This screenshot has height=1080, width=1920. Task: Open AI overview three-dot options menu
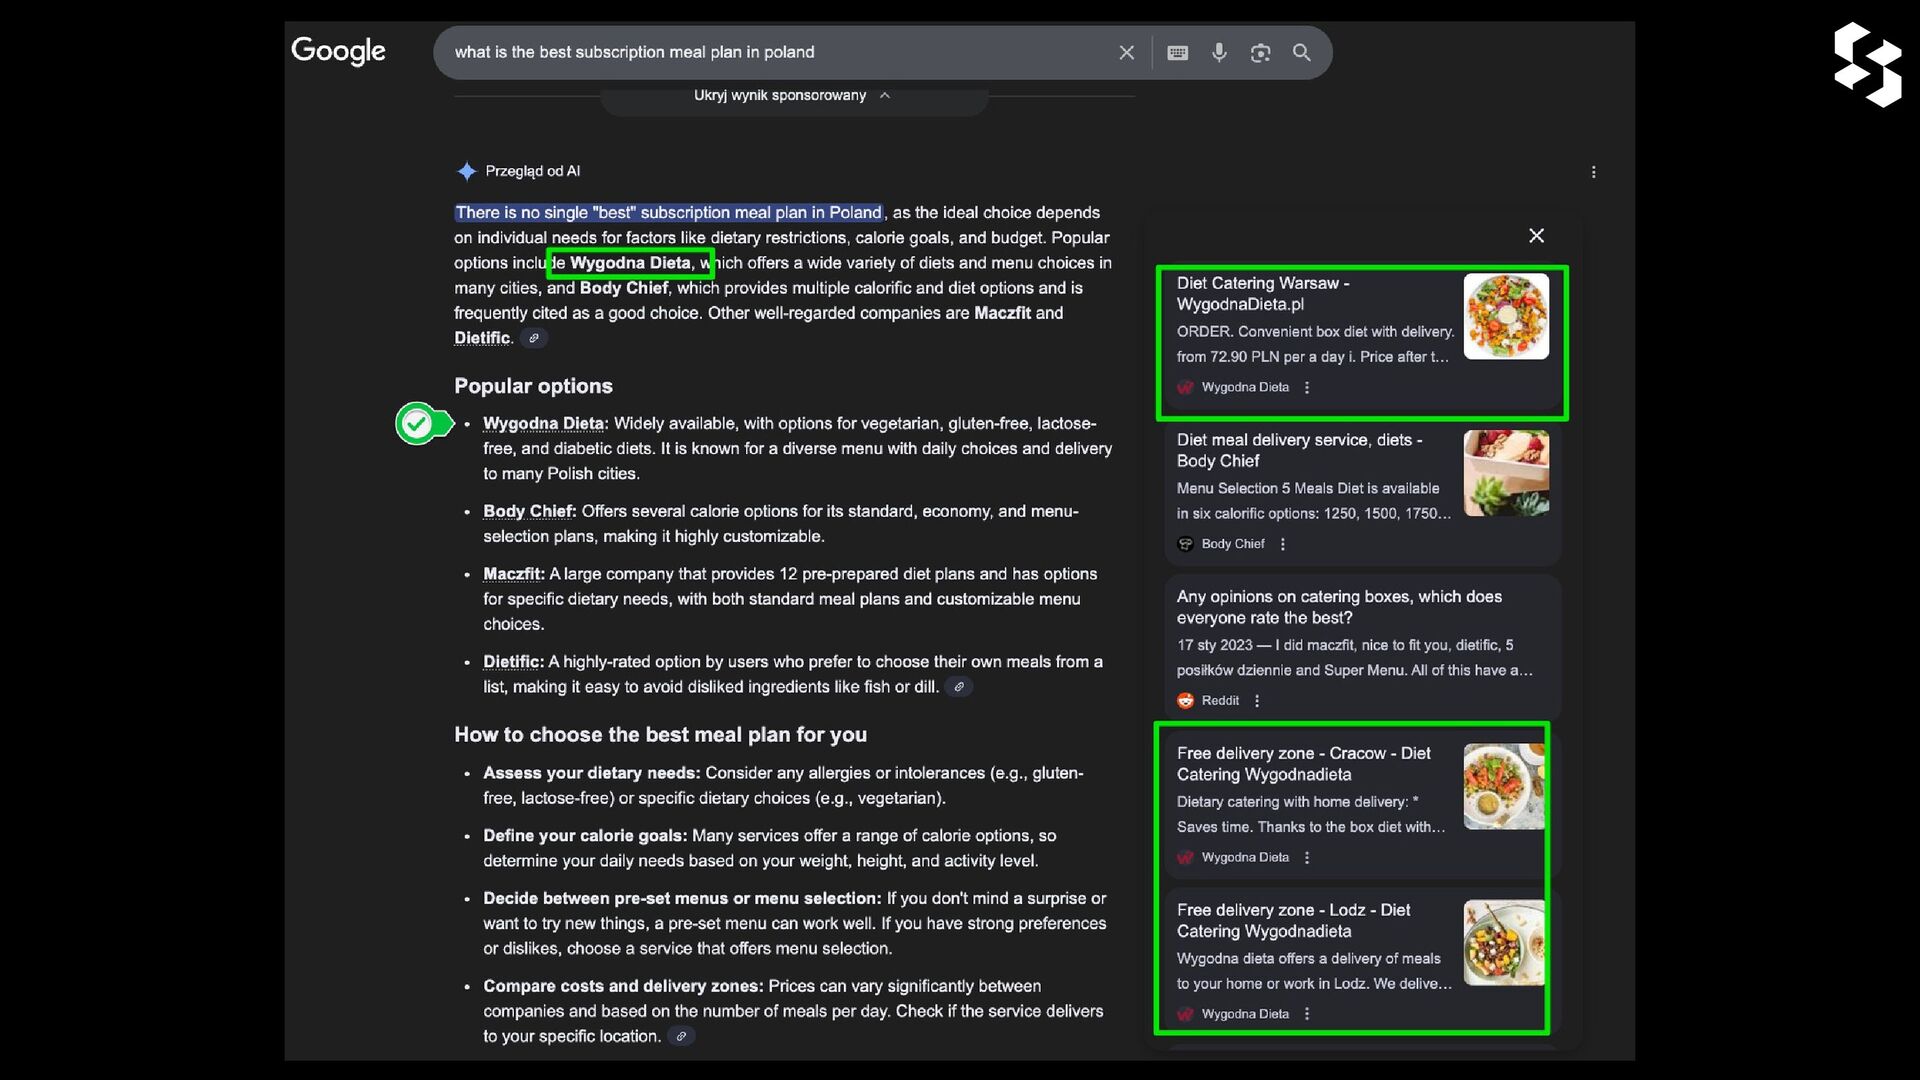[x=1593, y=172]
